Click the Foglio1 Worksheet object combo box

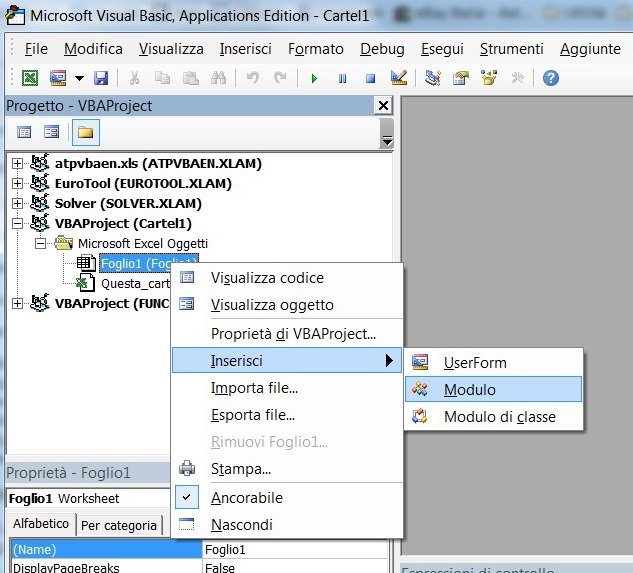tap(89, 498)
